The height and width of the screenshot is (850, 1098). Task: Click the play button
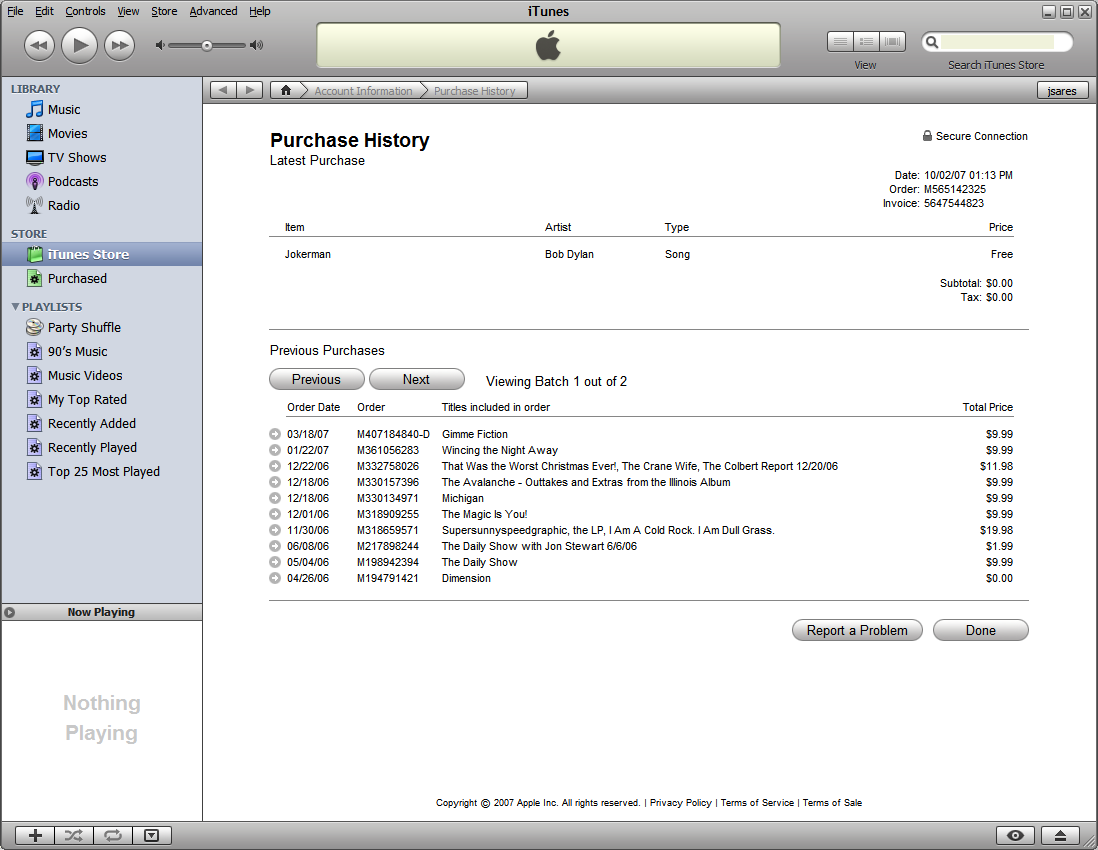(79, 46)
